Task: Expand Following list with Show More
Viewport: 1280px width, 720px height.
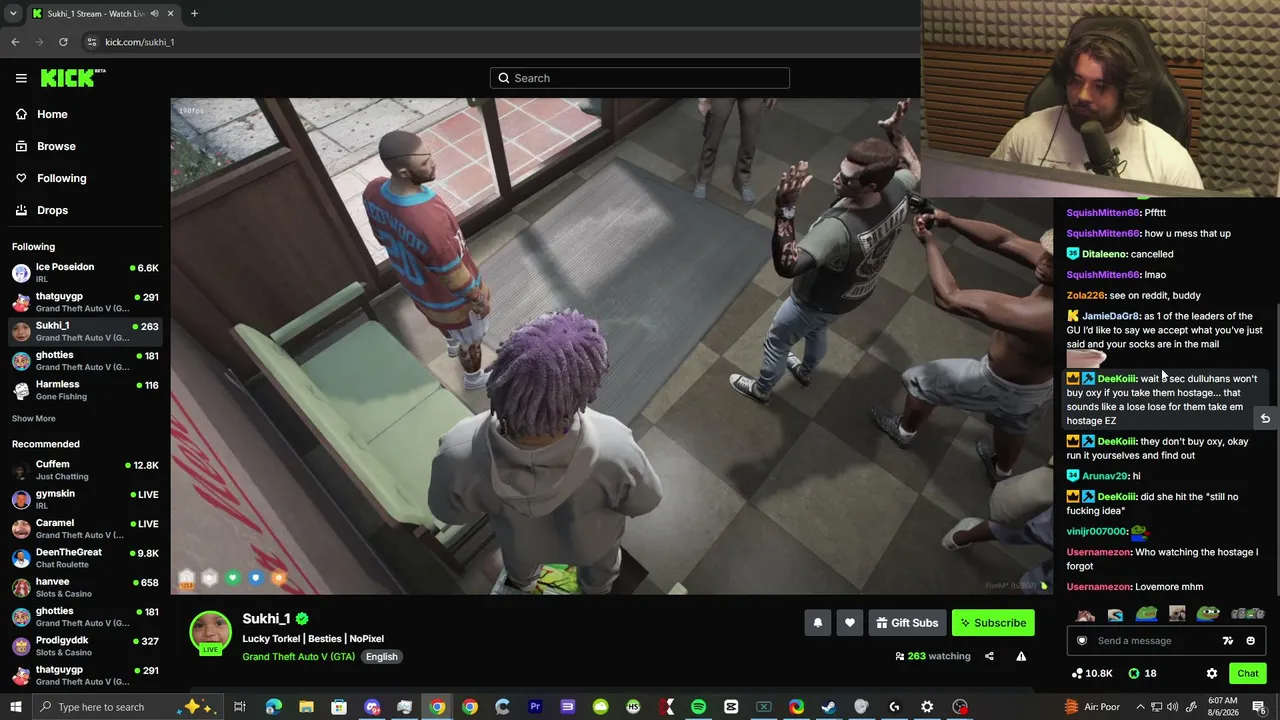Action: (34, 418)
